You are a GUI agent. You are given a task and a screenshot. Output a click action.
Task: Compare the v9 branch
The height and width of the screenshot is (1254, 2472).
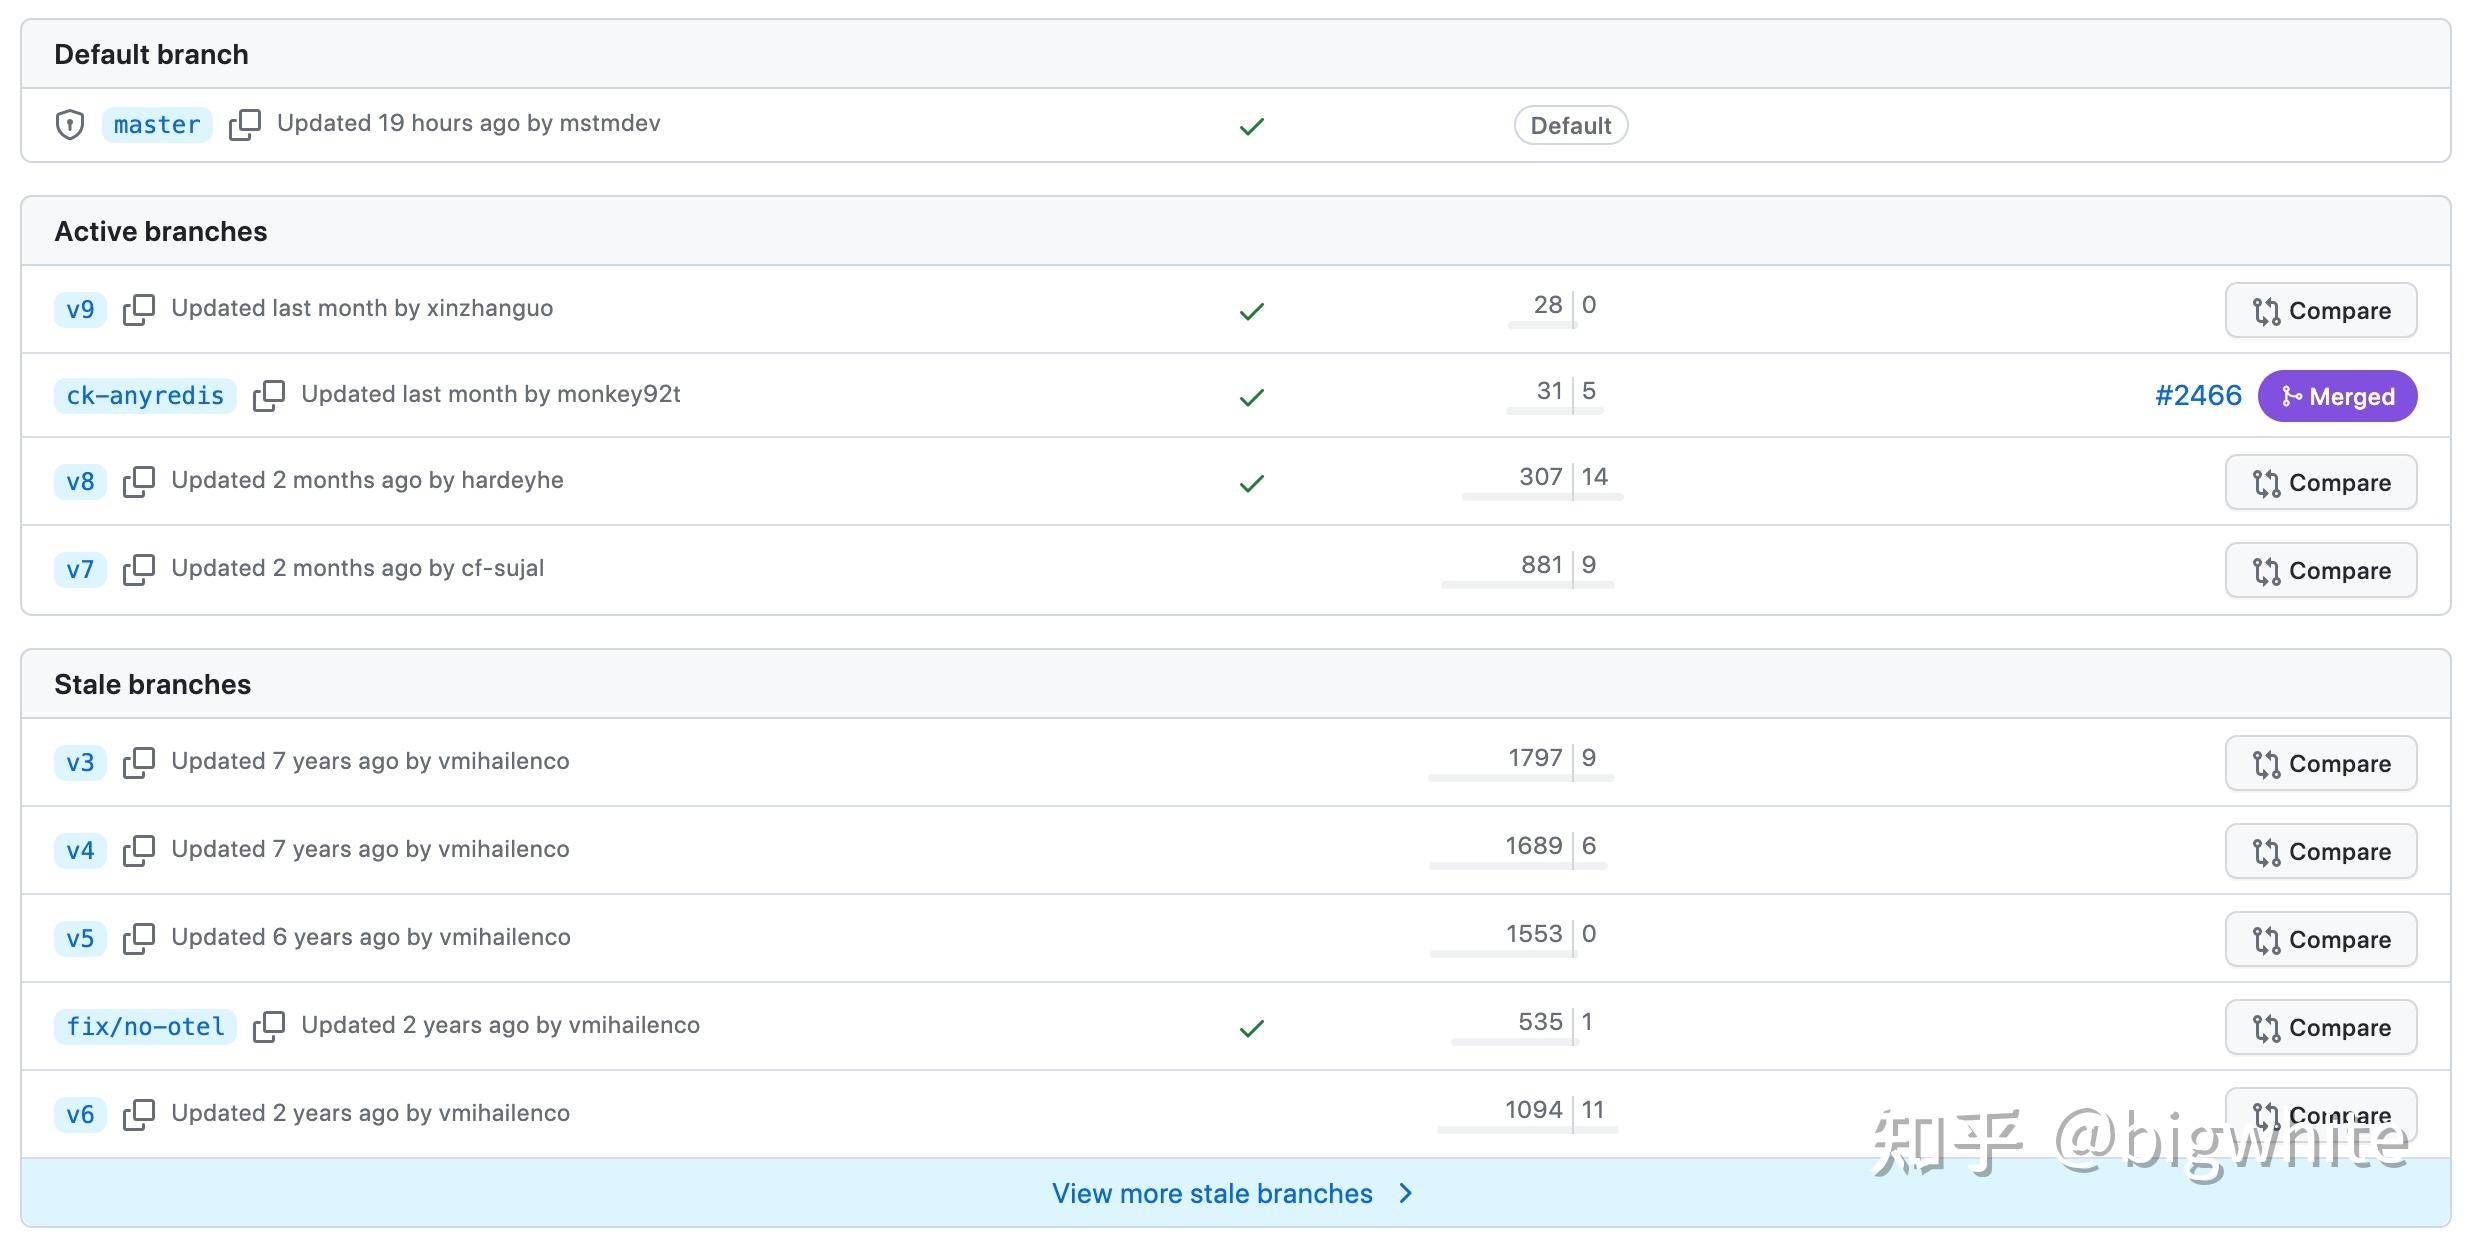tap(2320, 311)
